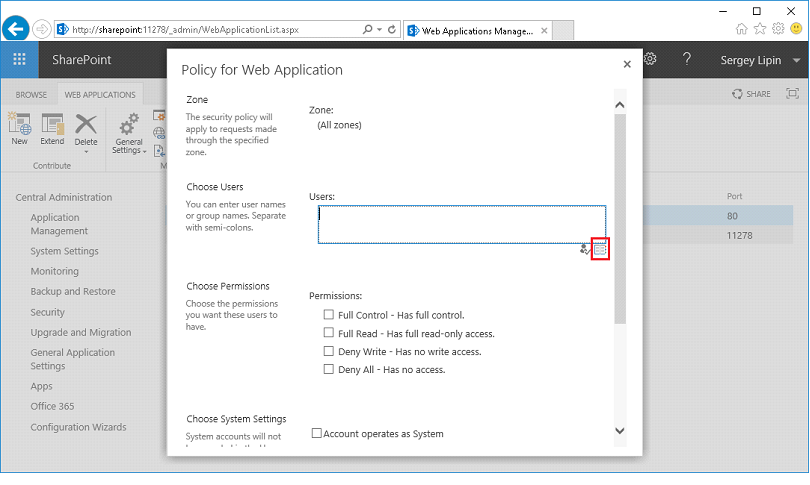The image size is (810, 485).
Task: Close the Policy for Web Application dialog
Action: pyautogui.click(x=627, y=64)
